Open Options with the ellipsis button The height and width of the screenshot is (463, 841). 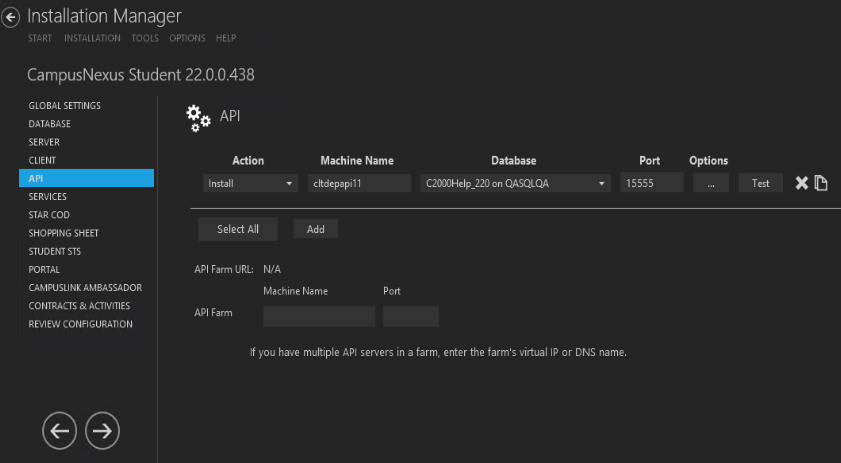click(x=711, y=183)
